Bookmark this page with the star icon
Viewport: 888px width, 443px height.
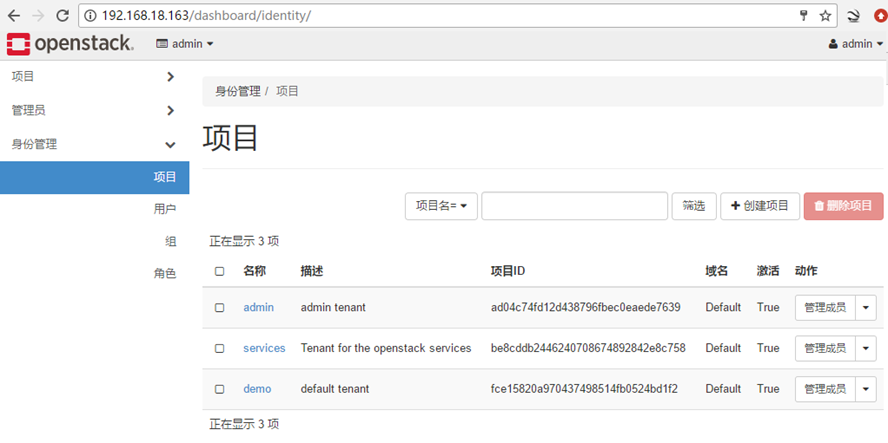click(825, 16)
